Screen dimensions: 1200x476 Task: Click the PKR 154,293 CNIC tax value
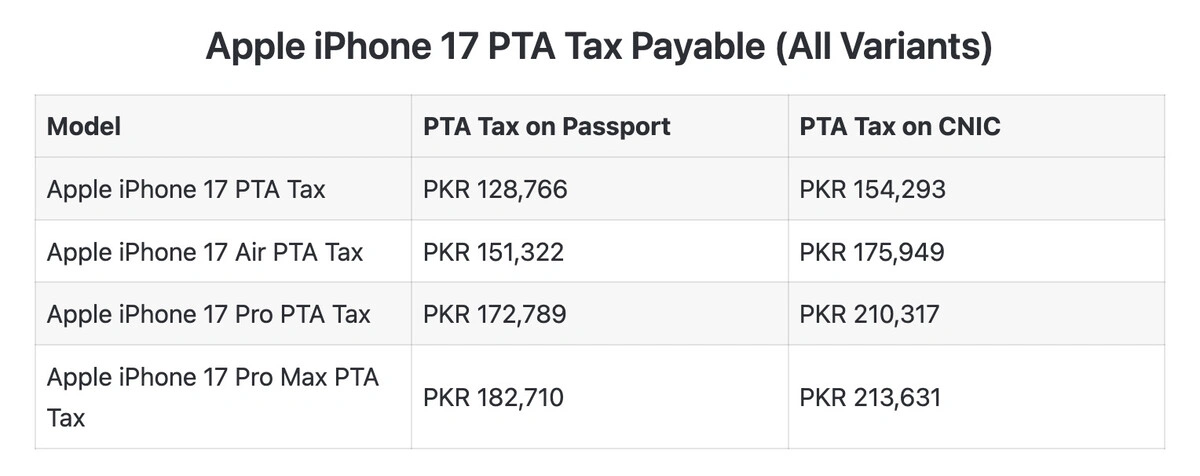point(872,189)
